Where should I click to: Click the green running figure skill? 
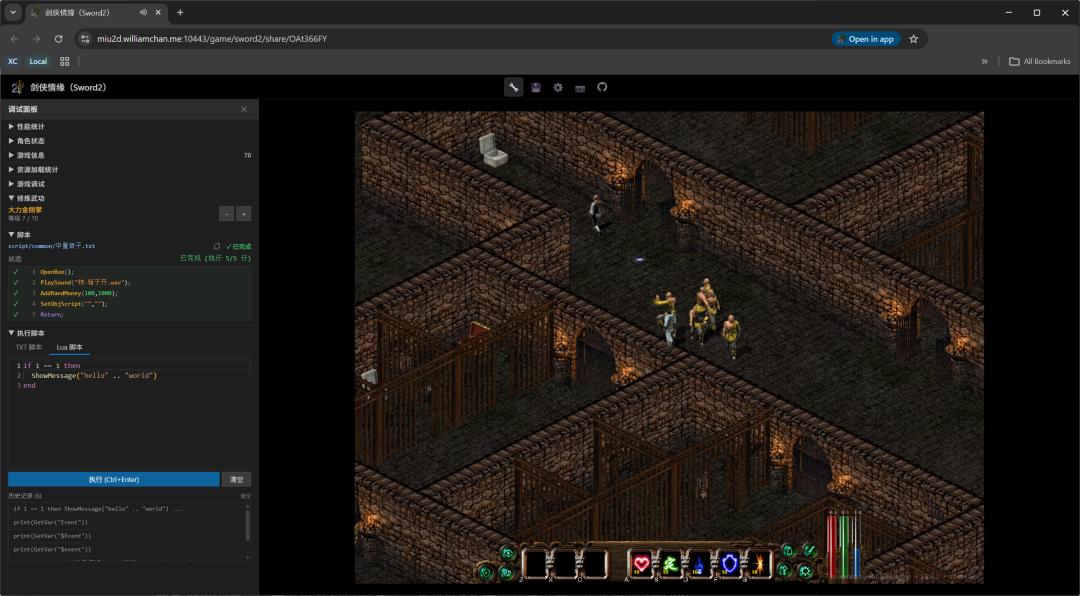(671, 564)
